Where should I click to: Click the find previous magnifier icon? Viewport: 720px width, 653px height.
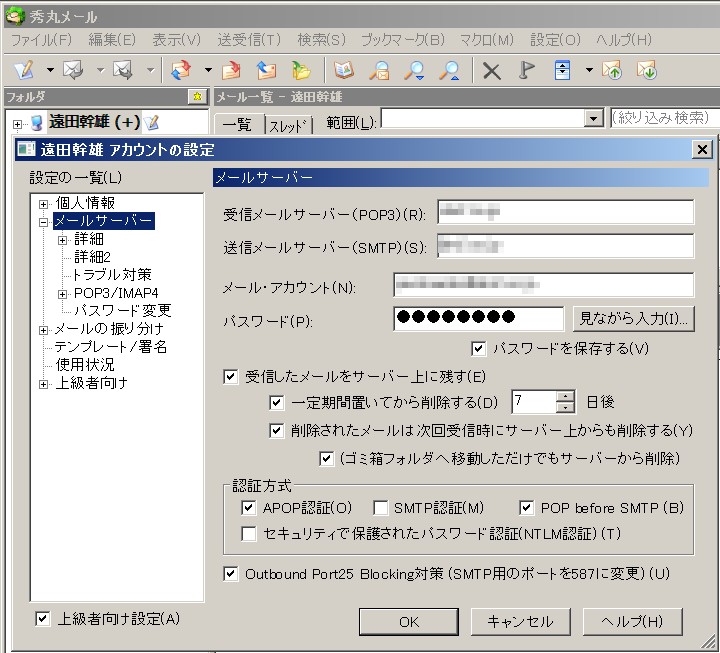point(449,70)
